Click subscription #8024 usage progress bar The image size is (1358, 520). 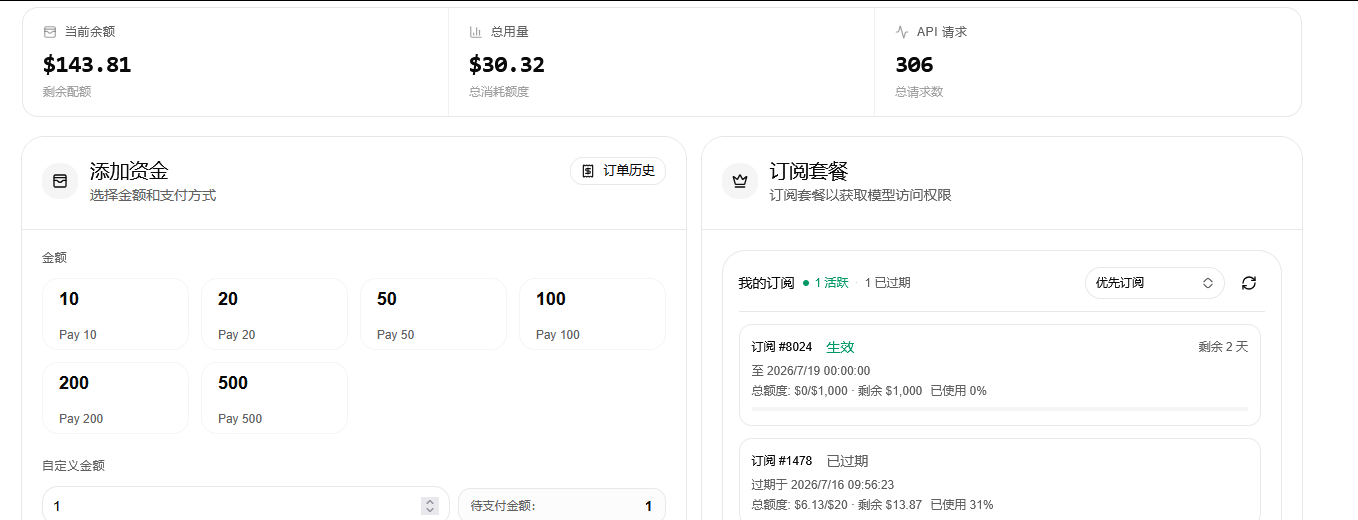1000,409
